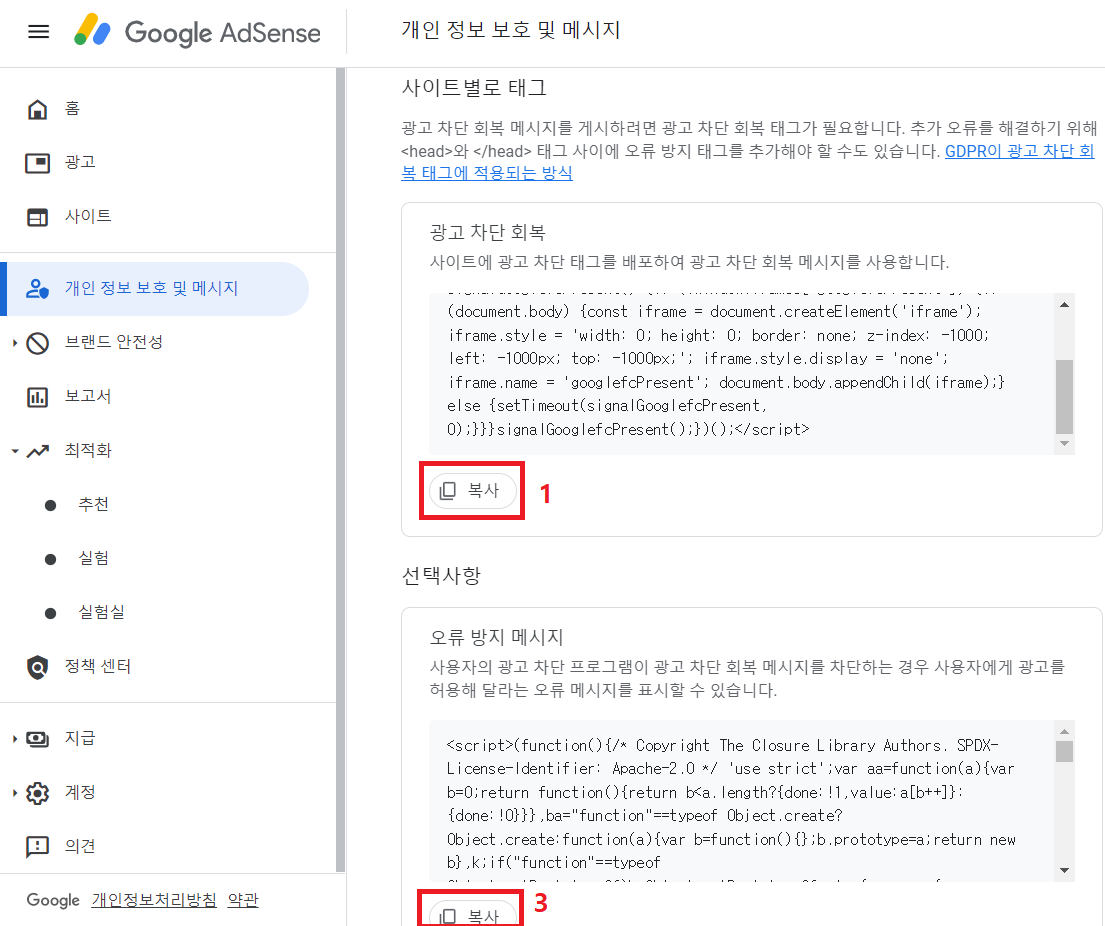Expand the 지급 section arrow
Screen dimensions: 1105x926
click(15, 739)
